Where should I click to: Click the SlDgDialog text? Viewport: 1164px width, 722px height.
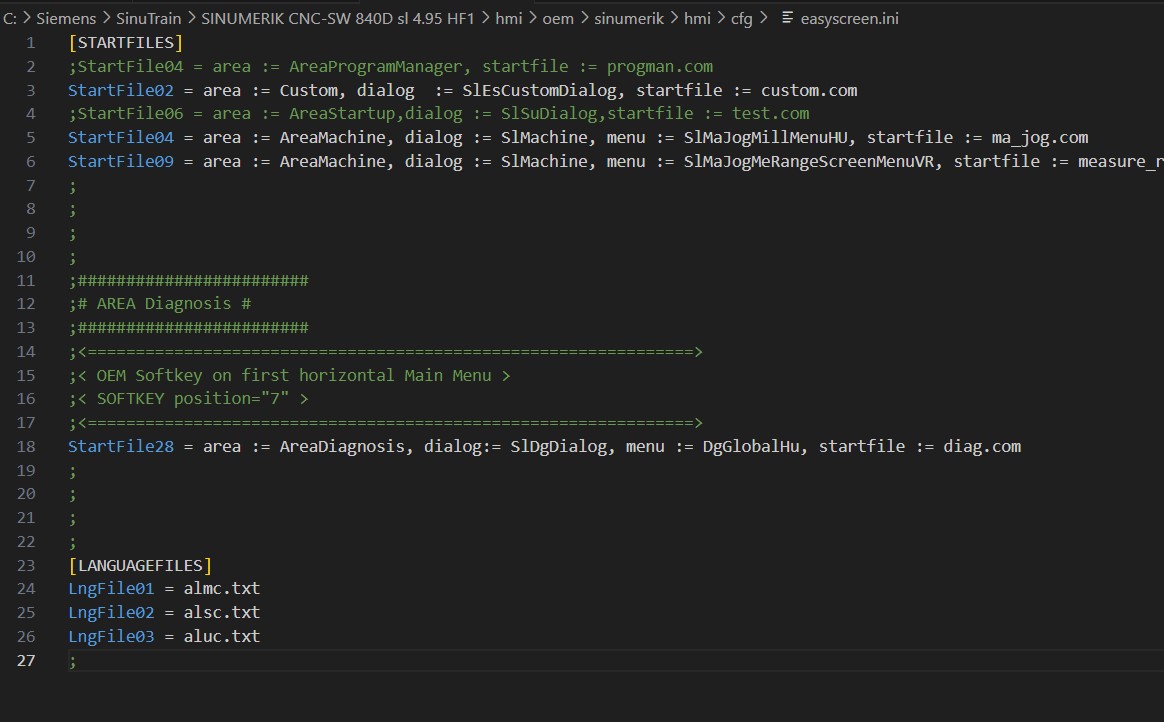click(x=558, y=447)
